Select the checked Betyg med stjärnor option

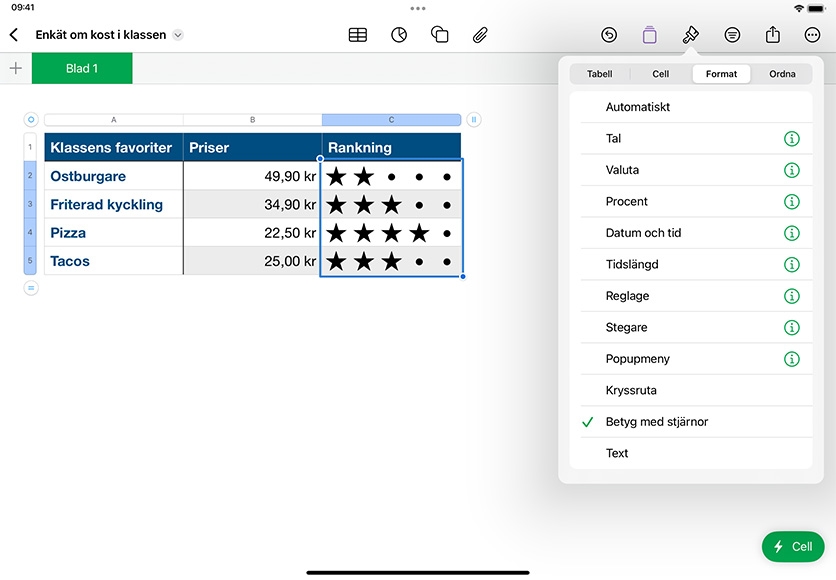(691, 422)
